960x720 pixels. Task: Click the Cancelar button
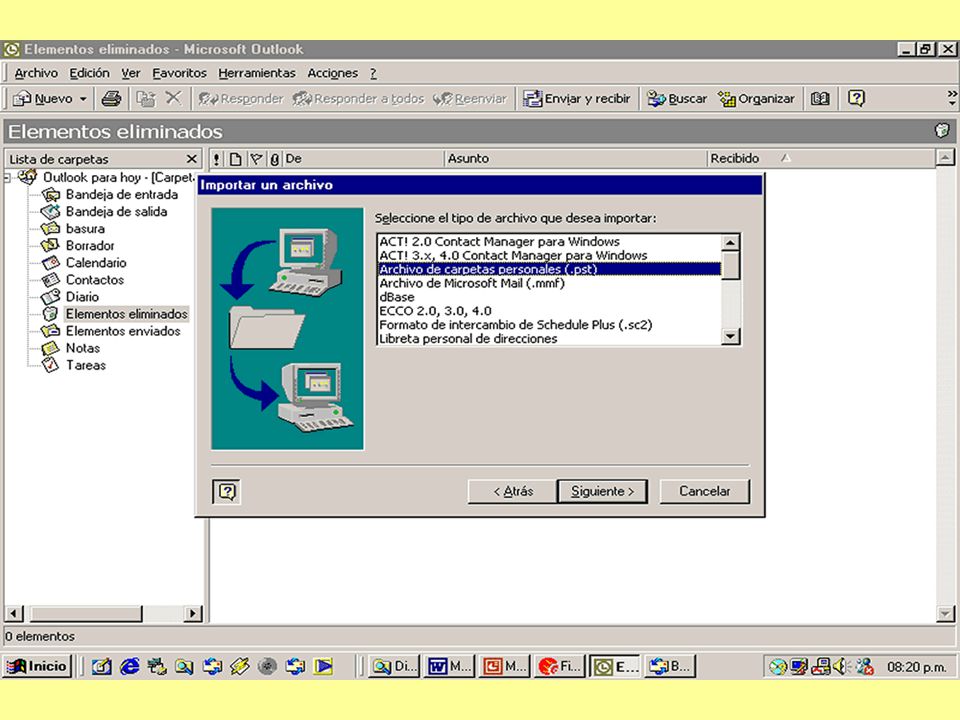click(x=704, y=492)
